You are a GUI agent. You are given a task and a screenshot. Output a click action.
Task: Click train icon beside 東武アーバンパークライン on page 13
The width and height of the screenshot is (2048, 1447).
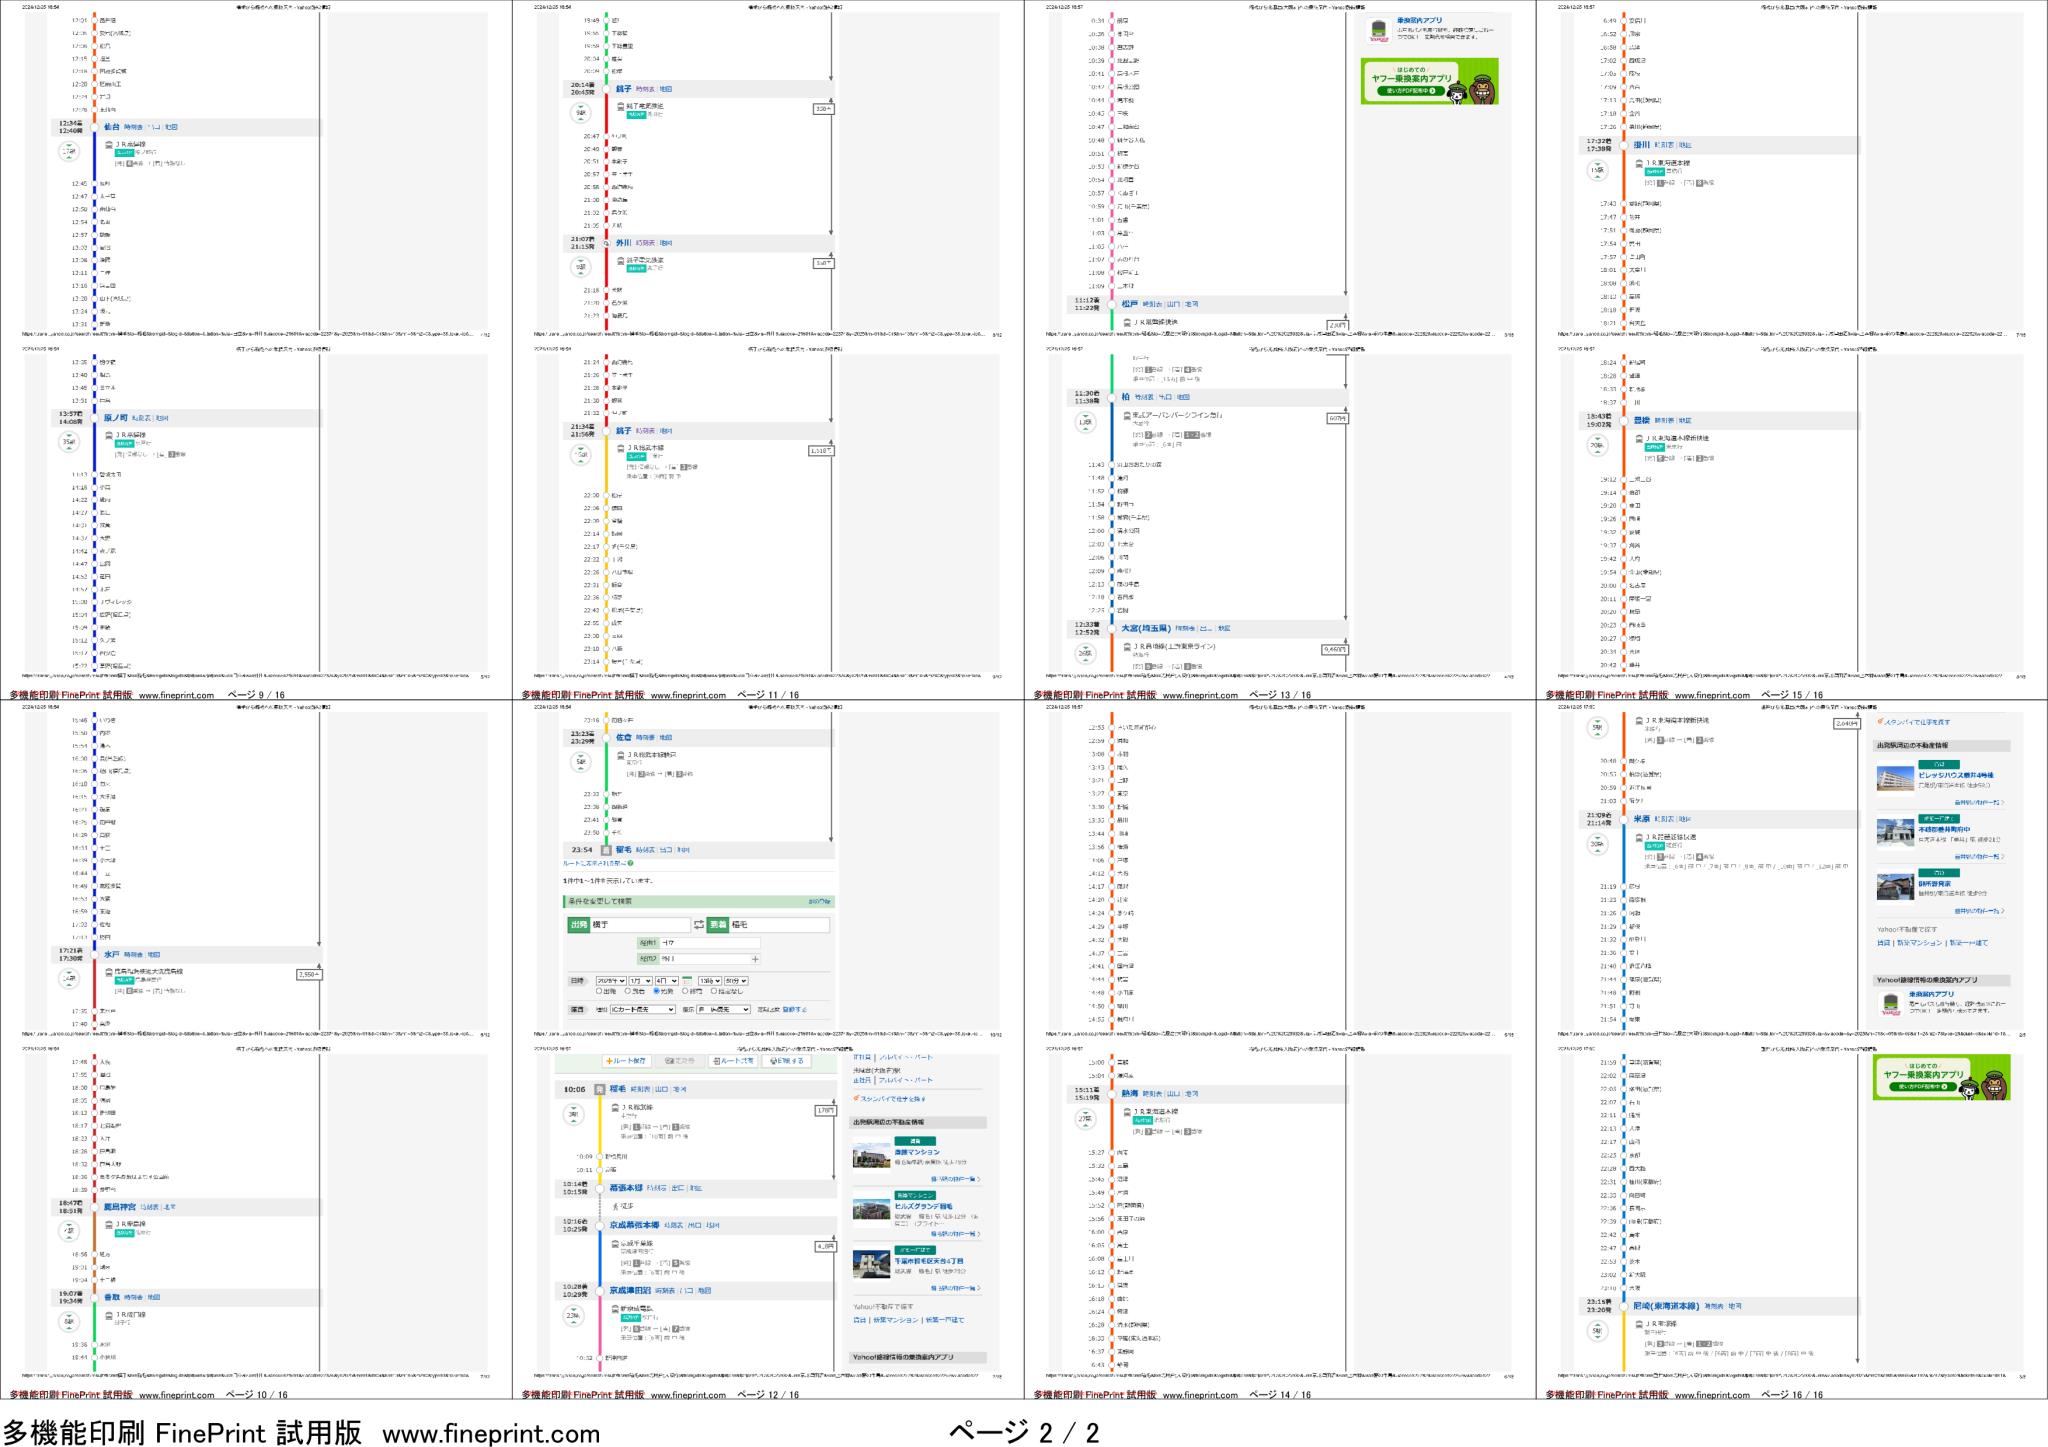pos(1126,414)
